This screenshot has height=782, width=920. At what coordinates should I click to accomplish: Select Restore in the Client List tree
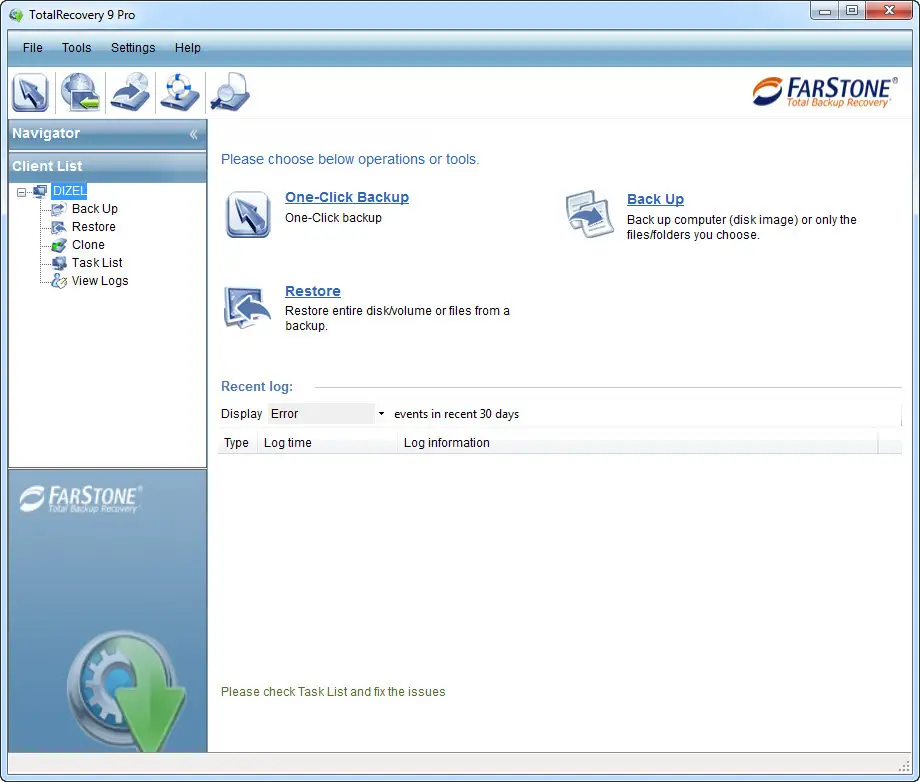coord(94,227)
